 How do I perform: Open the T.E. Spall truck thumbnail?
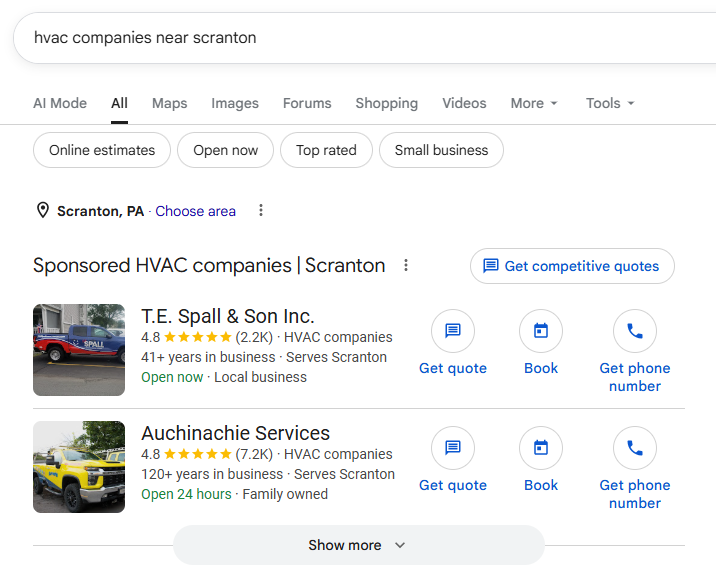[79, 350]
